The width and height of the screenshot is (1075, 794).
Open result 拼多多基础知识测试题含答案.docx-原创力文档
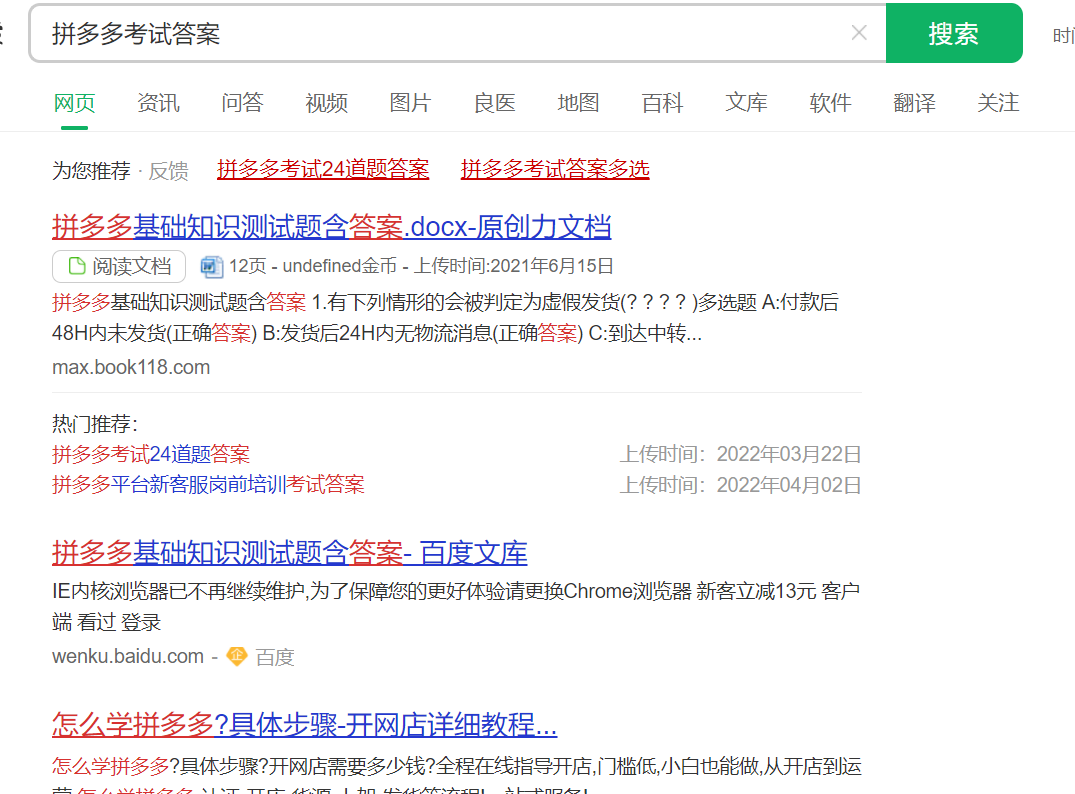pyautogui.click(x=331, y=227)
